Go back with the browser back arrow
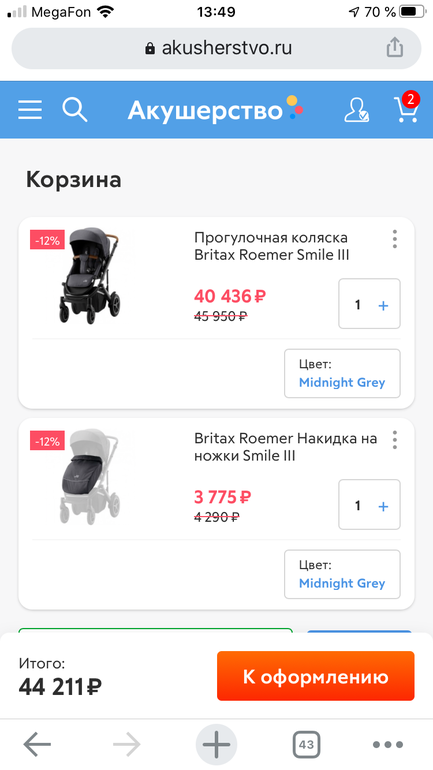Image resolution: width=433 pixels, height=770 pixels. pyautogui.click(x=37, y=744)
